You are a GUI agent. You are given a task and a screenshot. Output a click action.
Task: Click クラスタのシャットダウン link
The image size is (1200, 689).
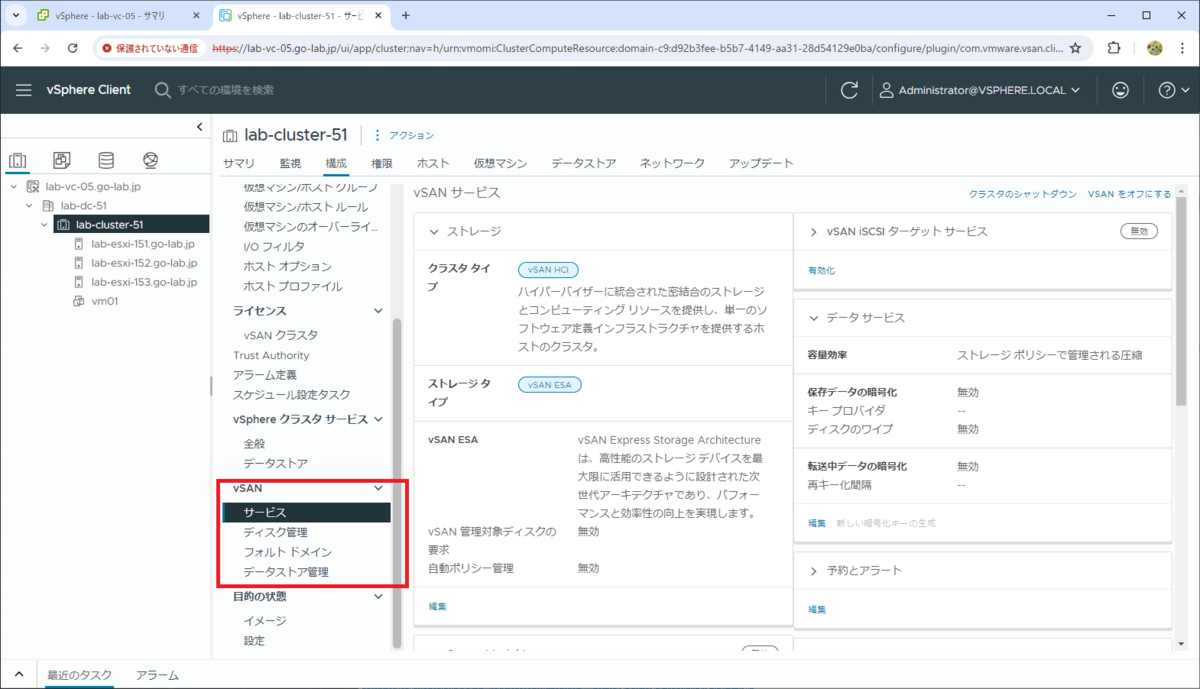point(1023,194)
